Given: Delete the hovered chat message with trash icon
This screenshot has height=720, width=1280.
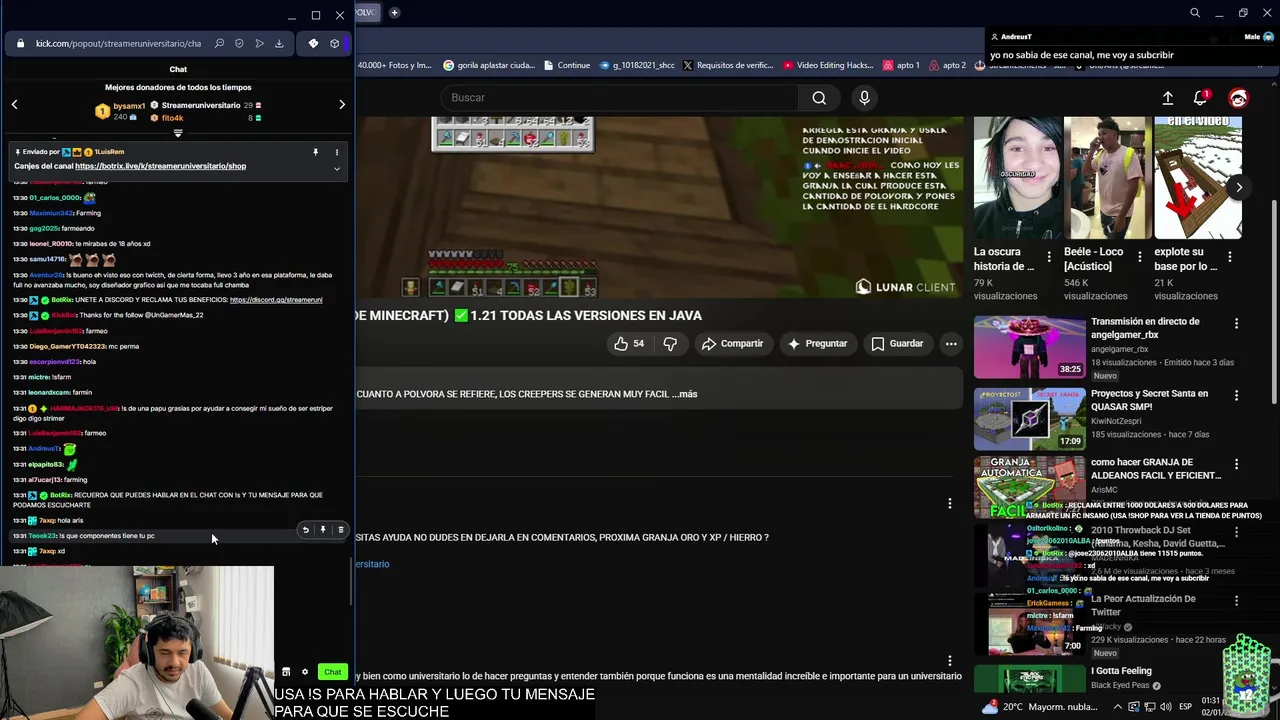Looking at the screenshot, I should [340, 530].
